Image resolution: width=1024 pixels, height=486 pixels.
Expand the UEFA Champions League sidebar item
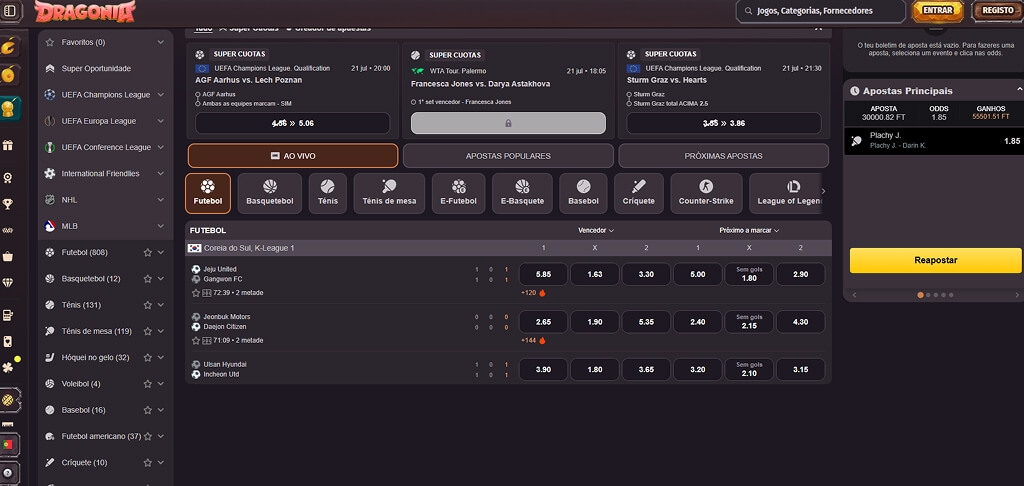click(106, 95)
